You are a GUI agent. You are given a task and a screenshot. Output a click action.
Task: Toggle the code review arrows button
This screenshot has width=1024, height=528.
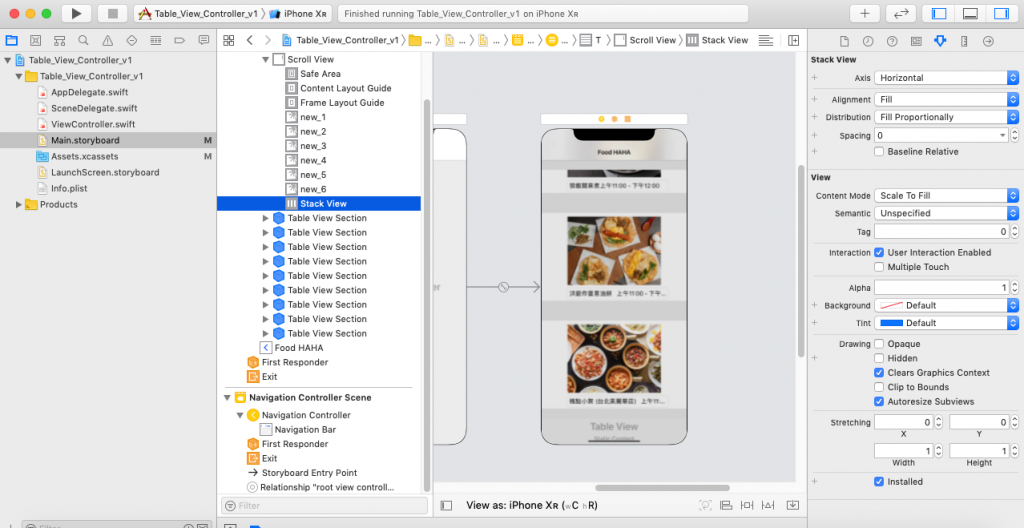(901, 14)
